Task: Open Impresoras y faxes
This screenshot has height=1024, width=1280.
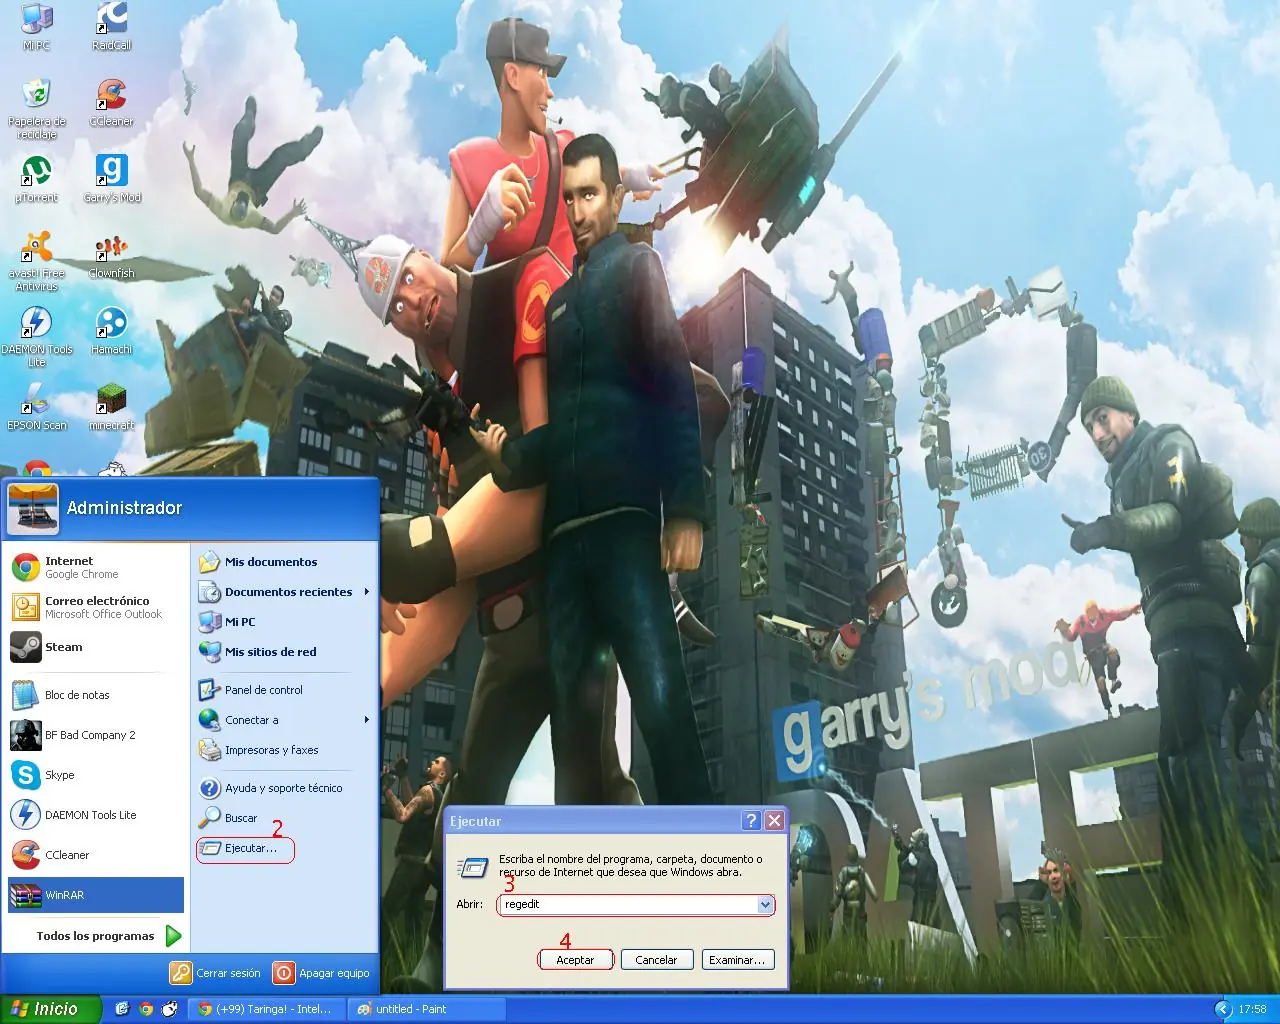Action: click(284, 750)
